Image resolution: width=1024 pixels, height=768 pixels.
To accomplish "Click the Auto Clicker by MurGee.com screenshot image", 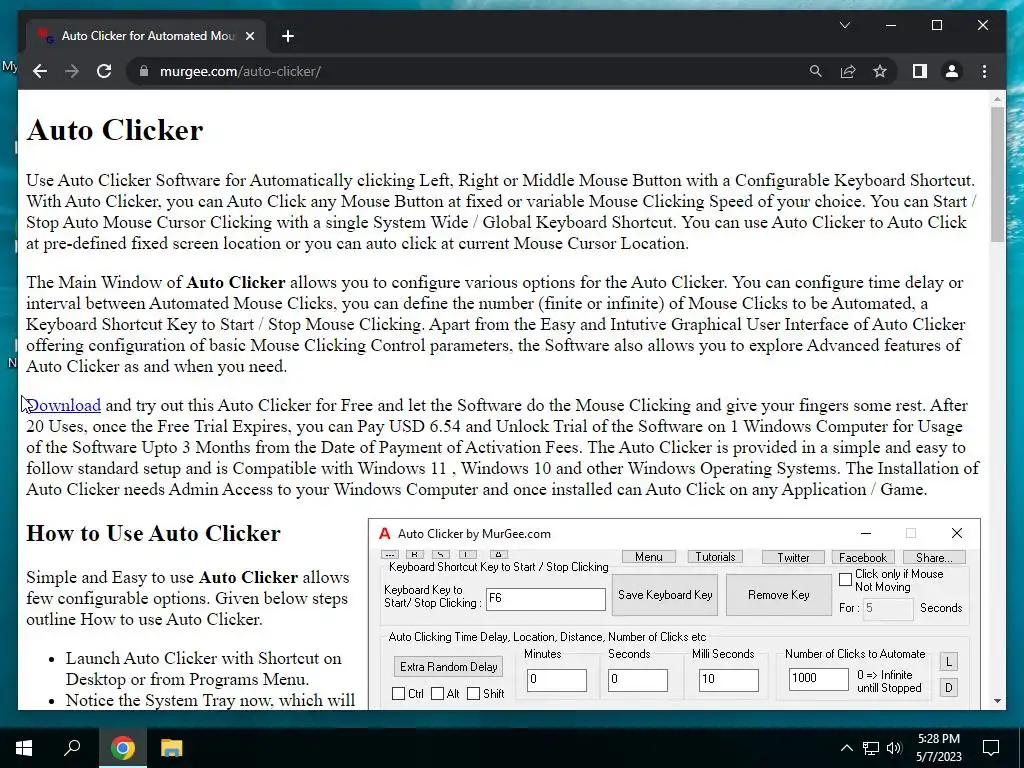I will [x=674, y=614].
